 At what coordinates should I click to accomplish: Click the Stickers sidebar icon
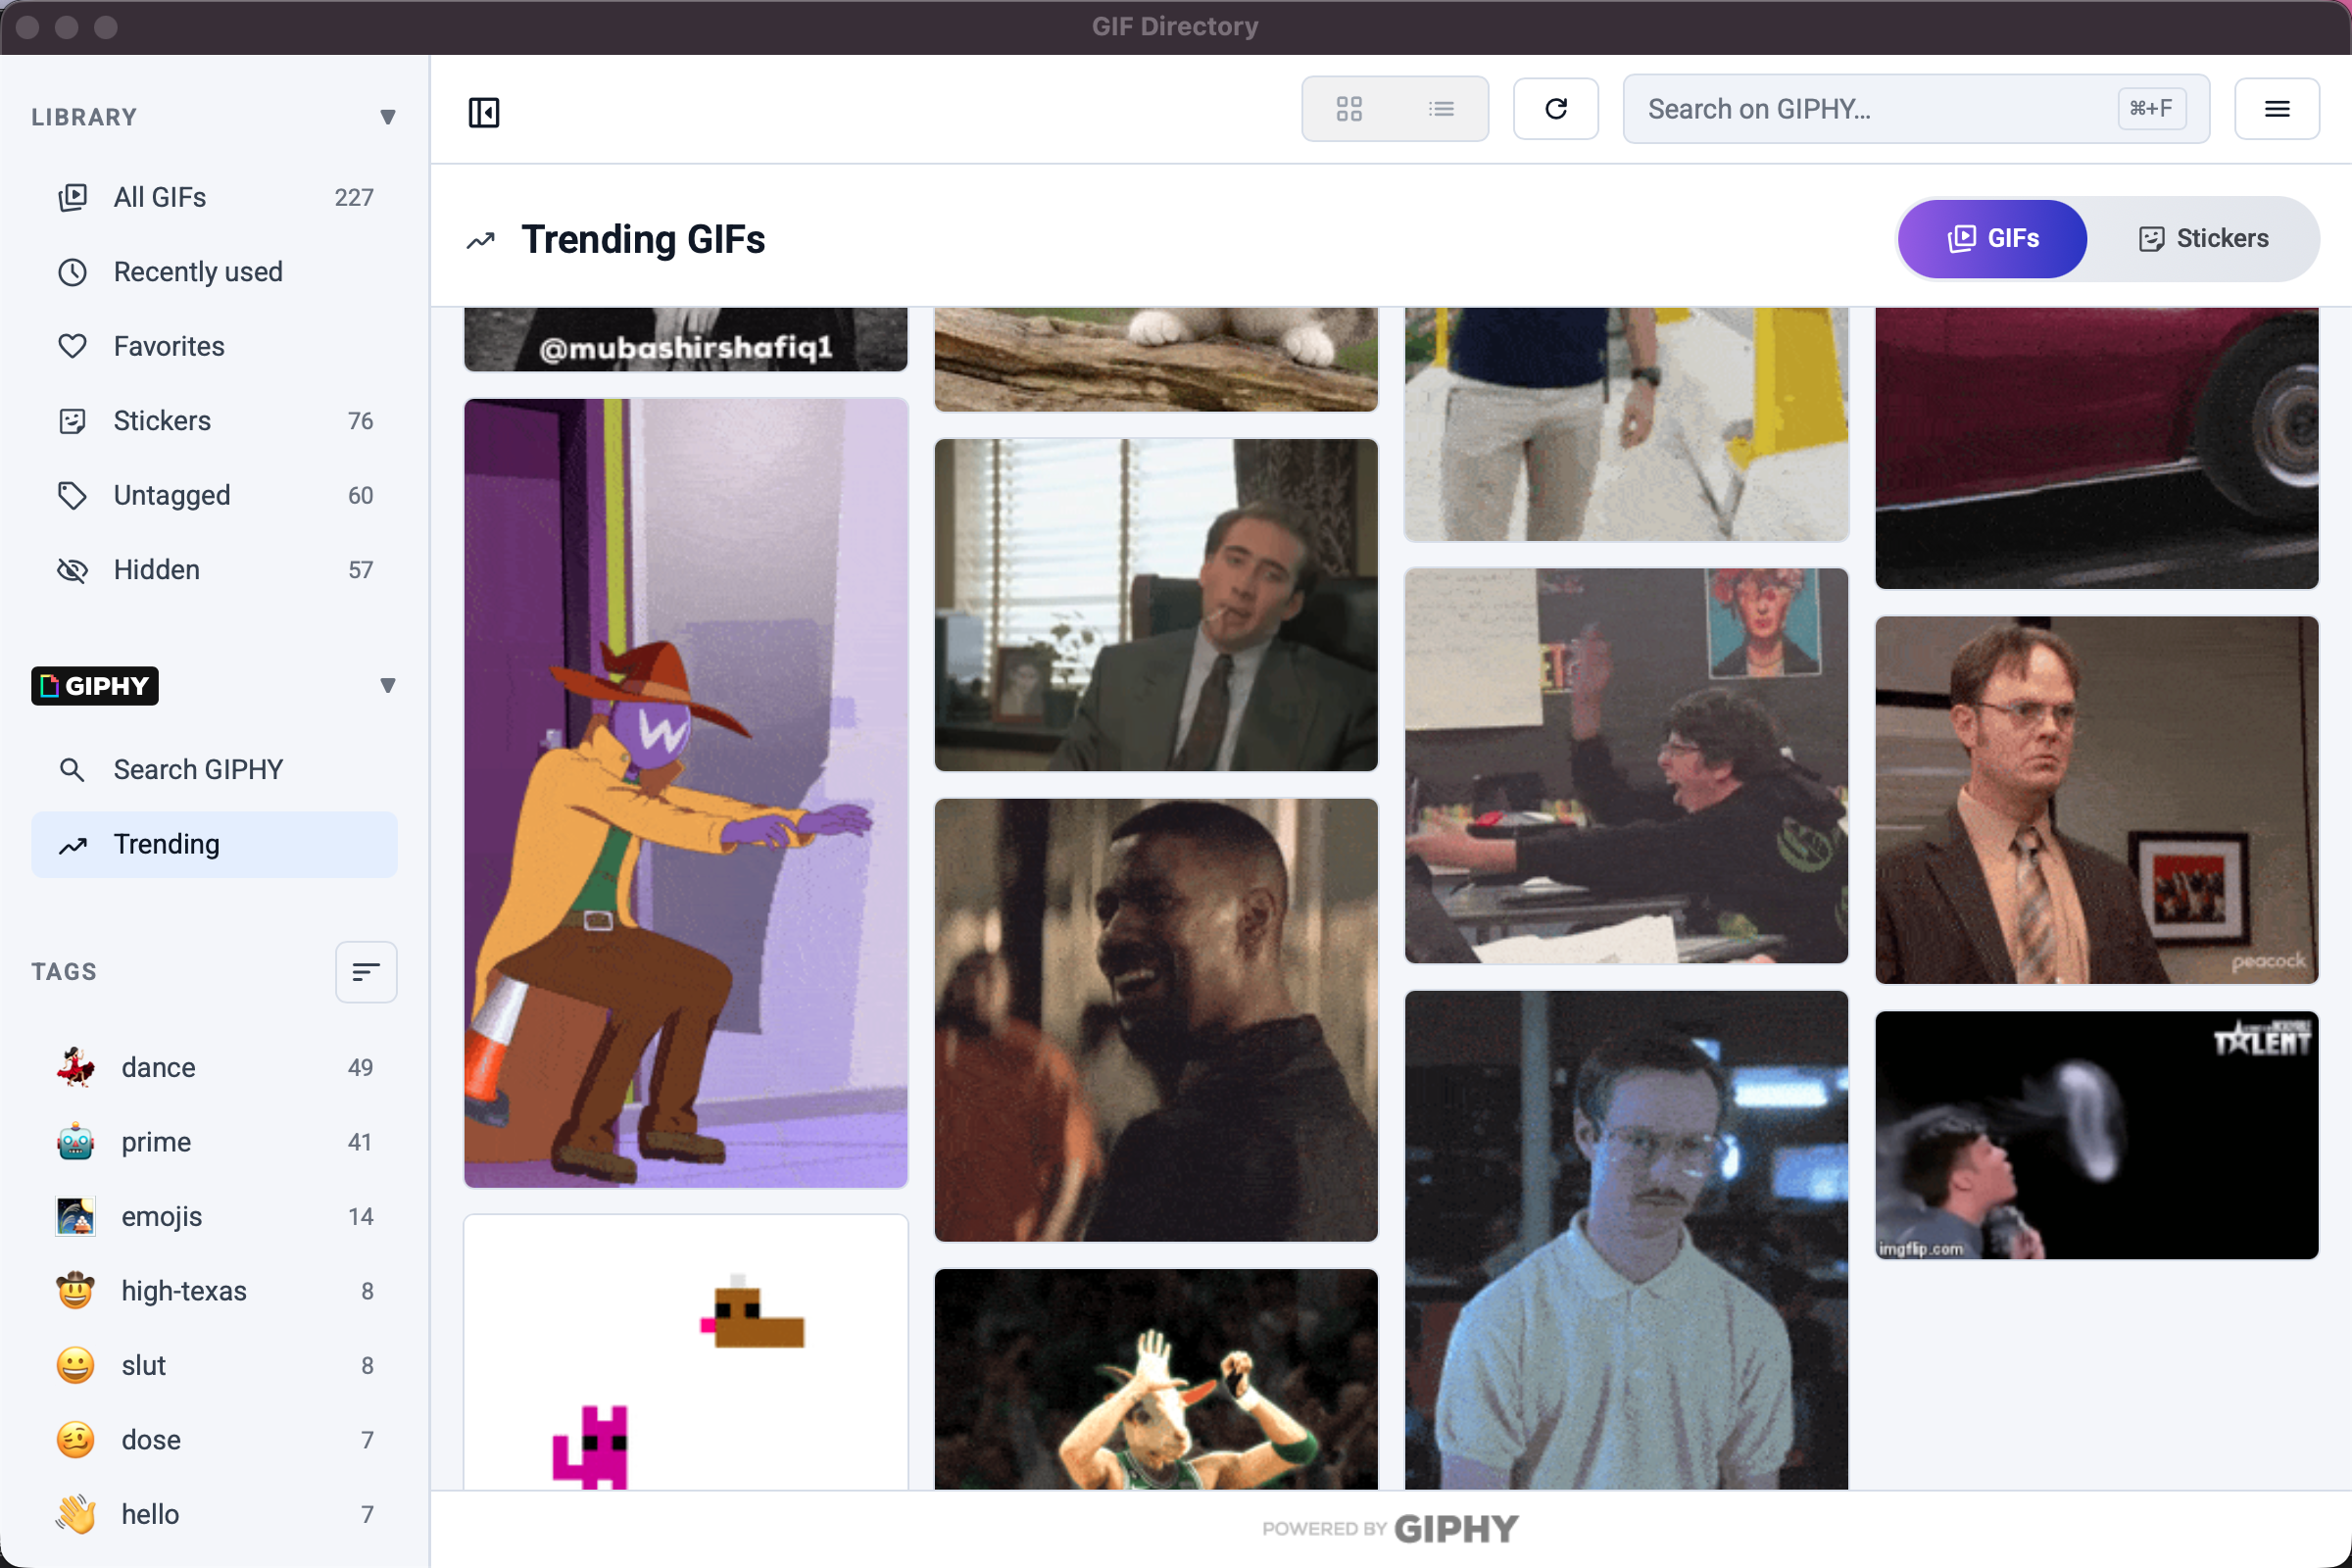(72, 421)
